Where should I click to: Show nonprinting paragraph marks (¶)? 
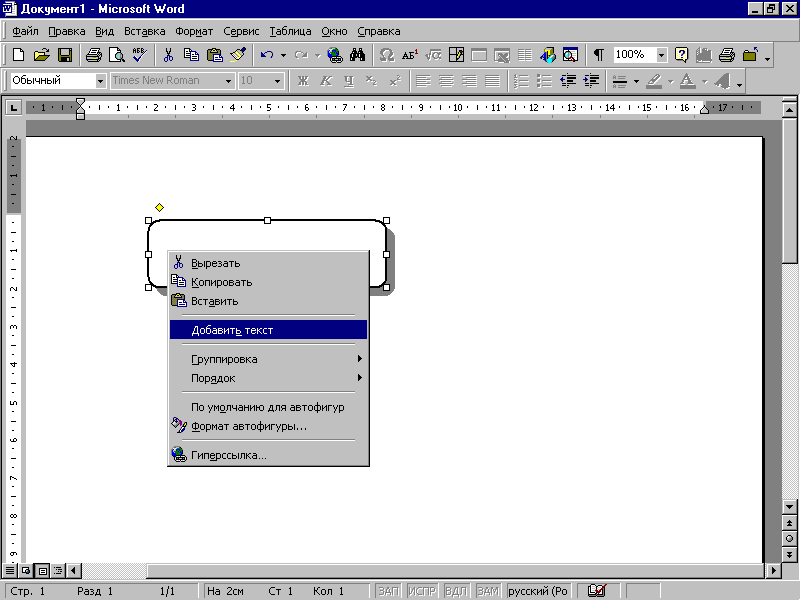pyautogui.click(x=598, y=55)
